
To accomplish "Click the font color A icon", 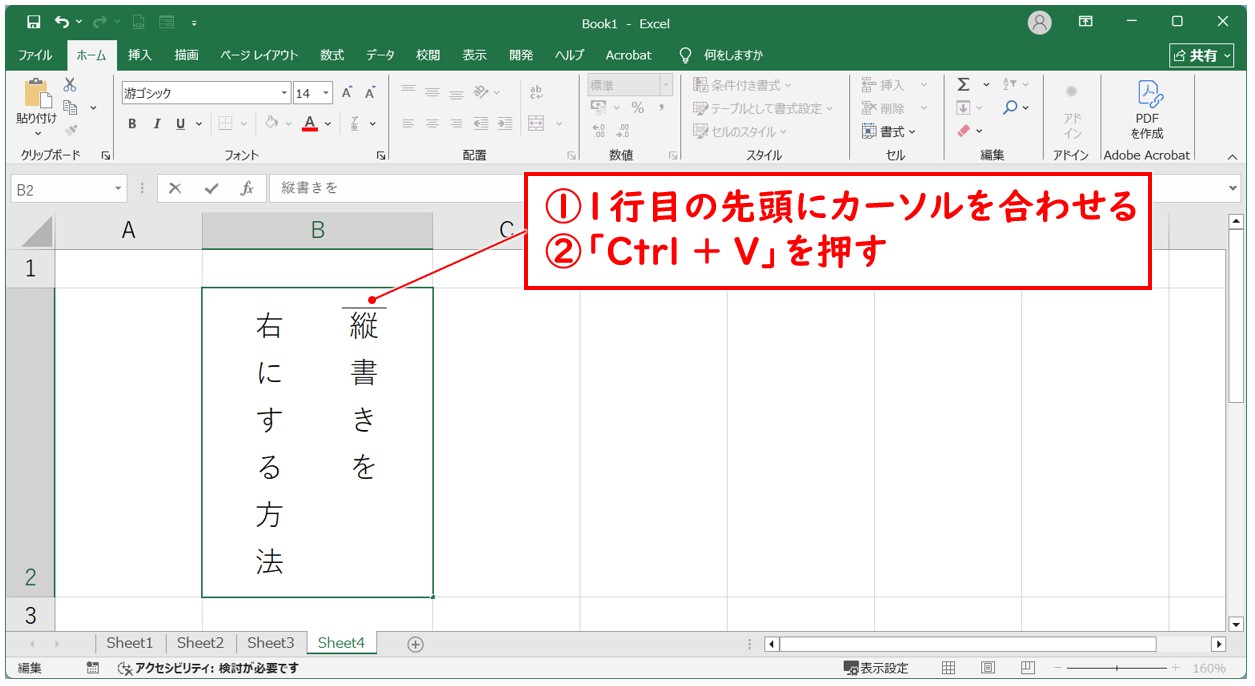I will 310,124.
